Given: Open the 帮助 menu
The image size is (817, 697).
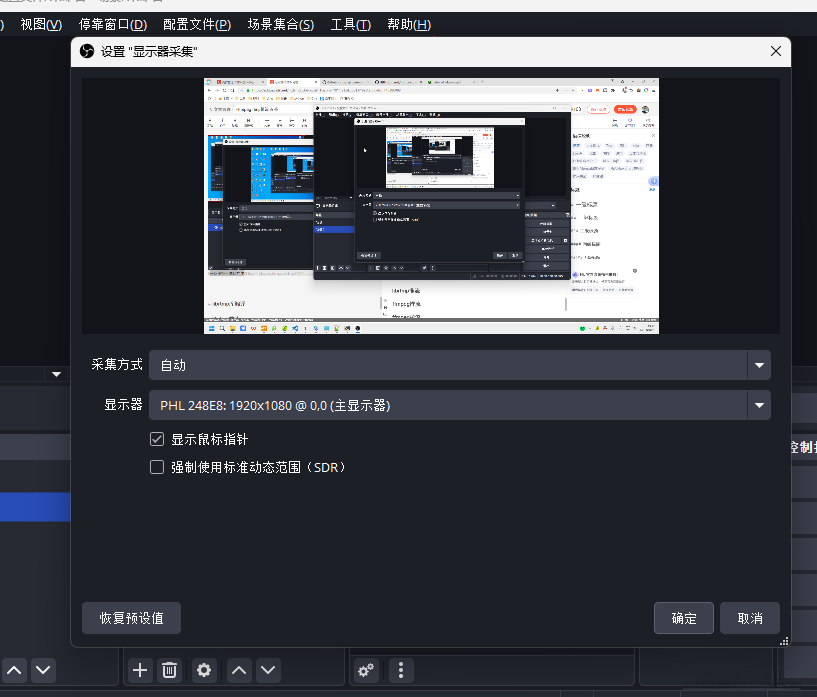Looking at the screenshot, I should pyautogui.click(x=409, y=24).
